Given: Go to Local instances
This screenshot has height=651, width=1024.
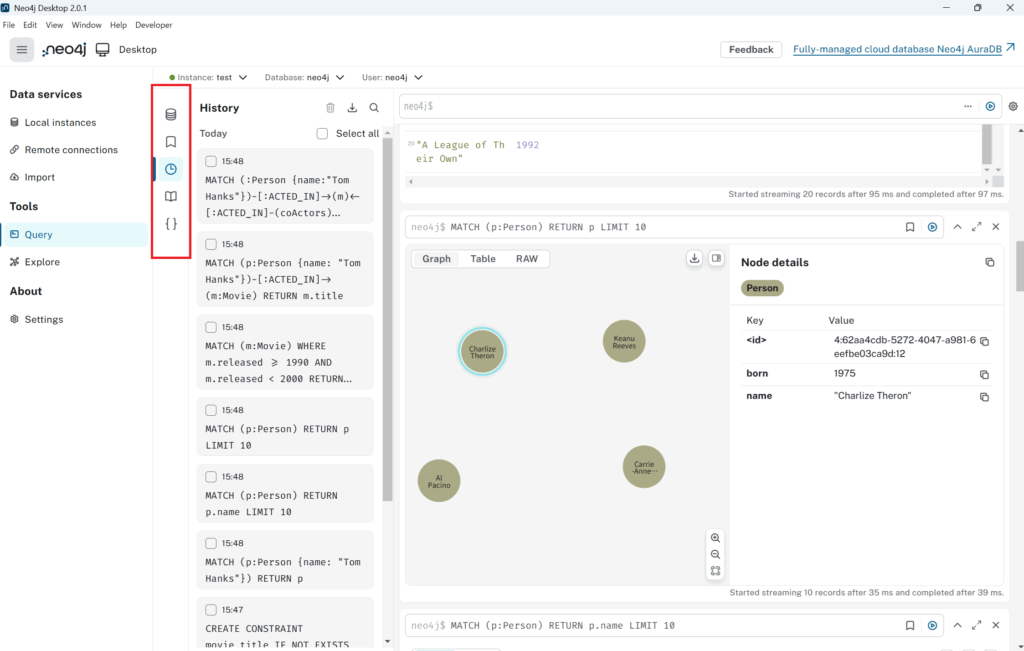Looking at the screenshot, I should coord(60,123).
